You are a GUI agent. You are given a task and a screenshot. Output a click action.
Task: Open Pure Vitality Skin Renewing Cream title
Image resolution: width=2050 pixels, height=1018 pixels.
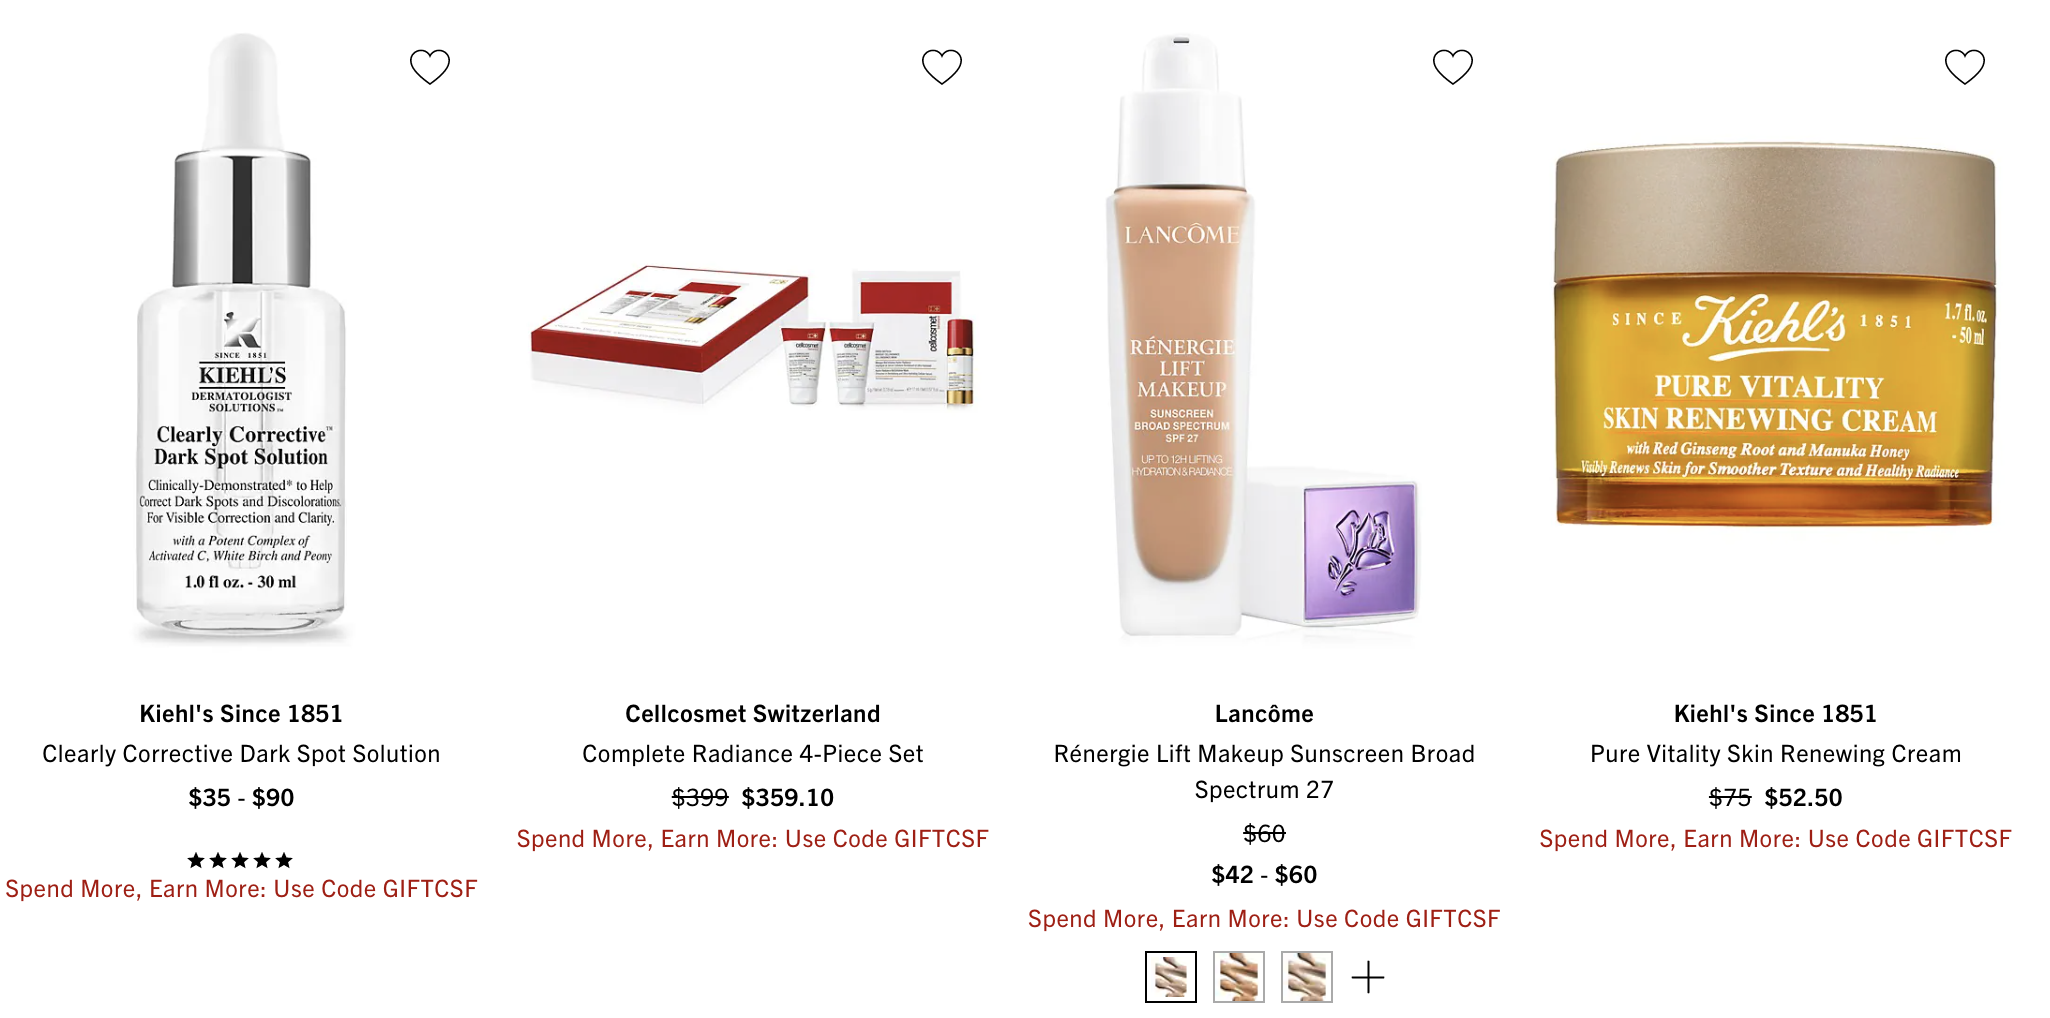click(1775, 754)
